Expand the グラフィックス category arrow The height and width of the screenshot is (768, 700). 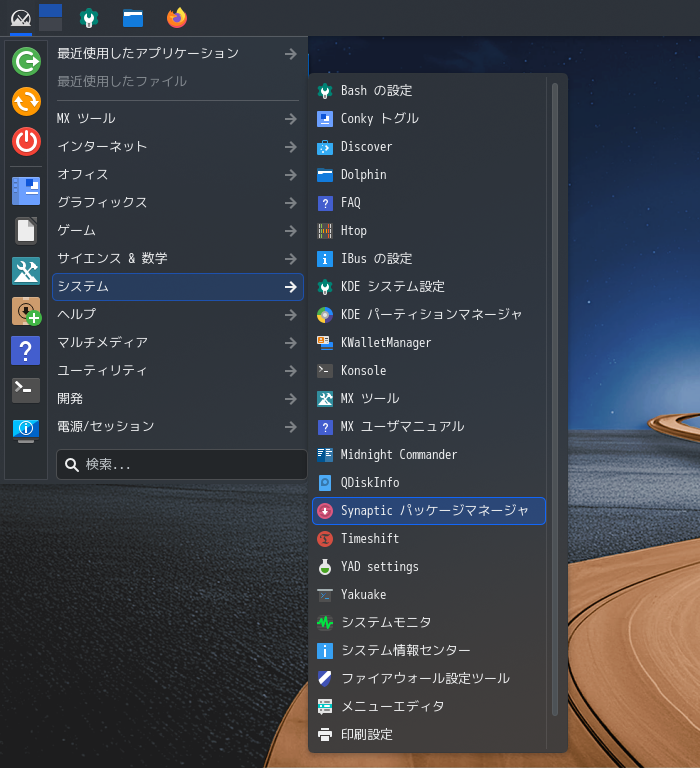click(x=291, y=202)
